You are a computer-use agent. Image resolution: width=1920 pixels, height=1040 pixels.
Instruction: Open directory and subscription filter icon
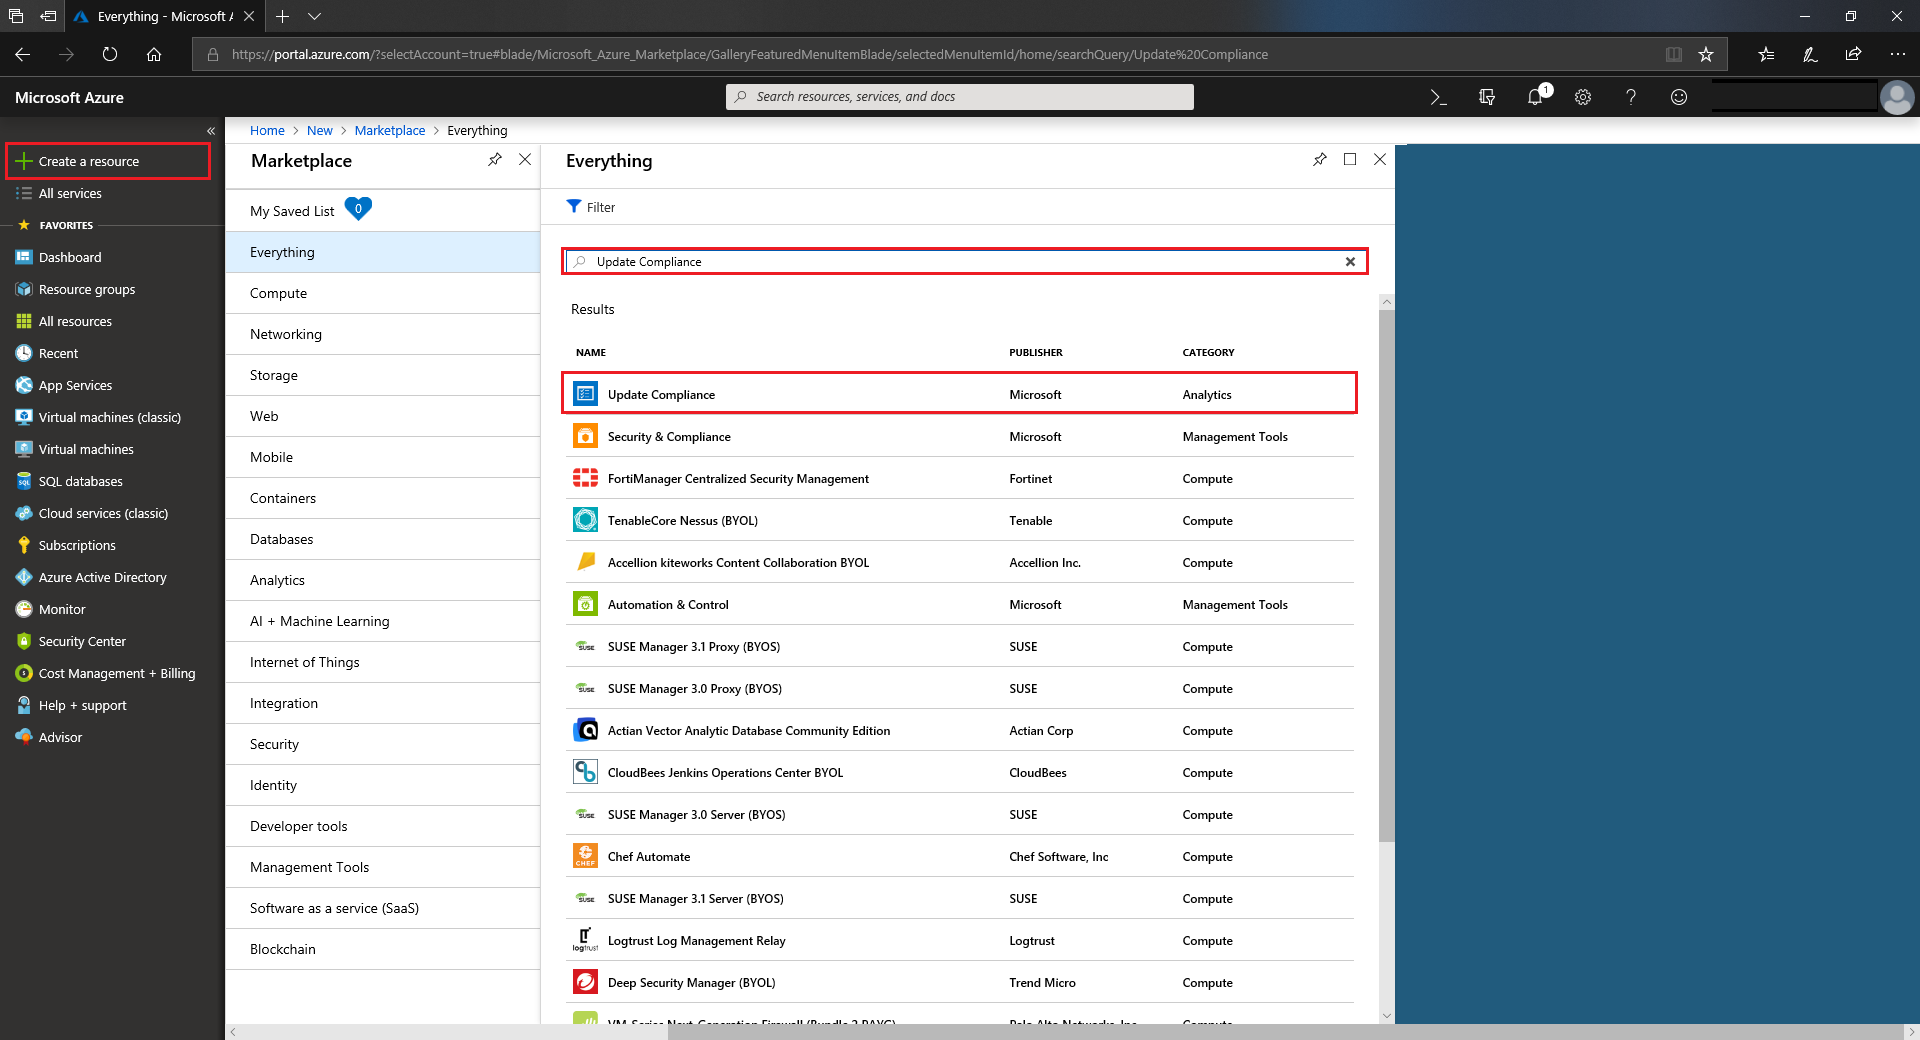click(x=1487, y=97)
